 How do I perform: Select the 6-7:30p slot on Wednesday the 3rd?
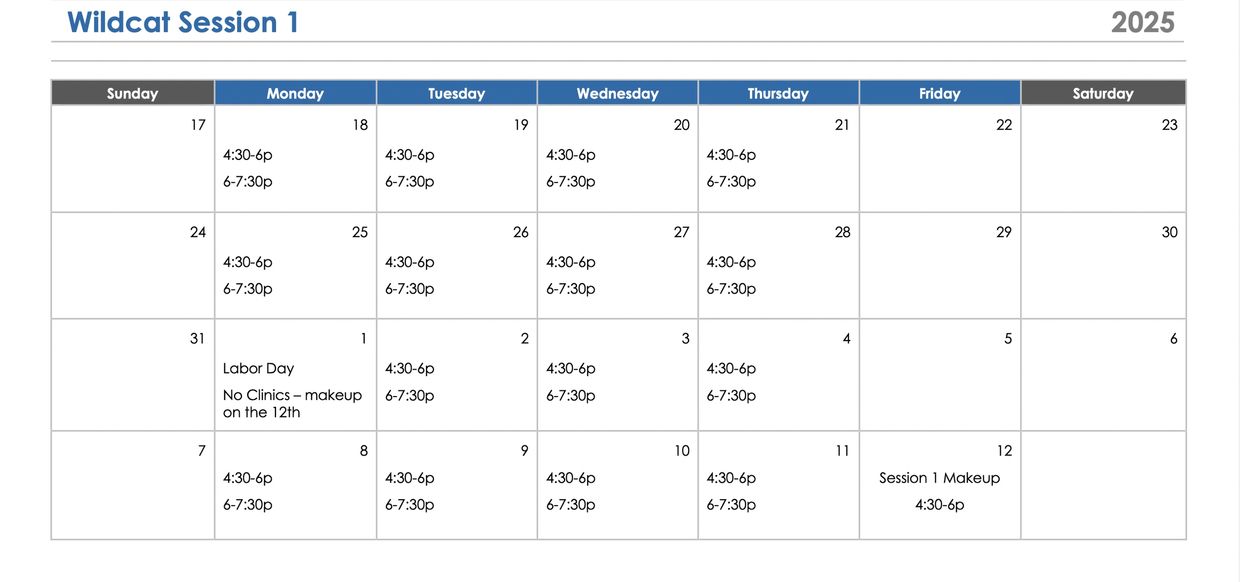(x=570, y=396)
